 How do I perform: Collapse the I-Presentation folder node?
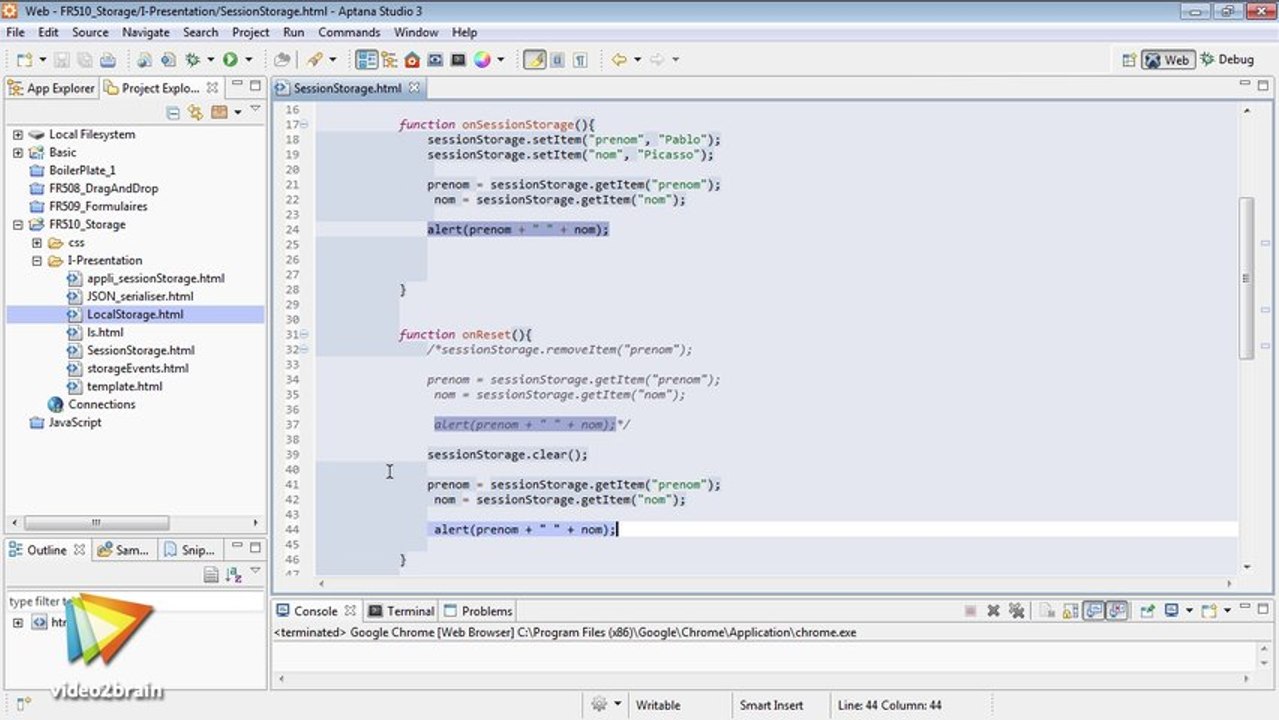click(x=36, y=260)
